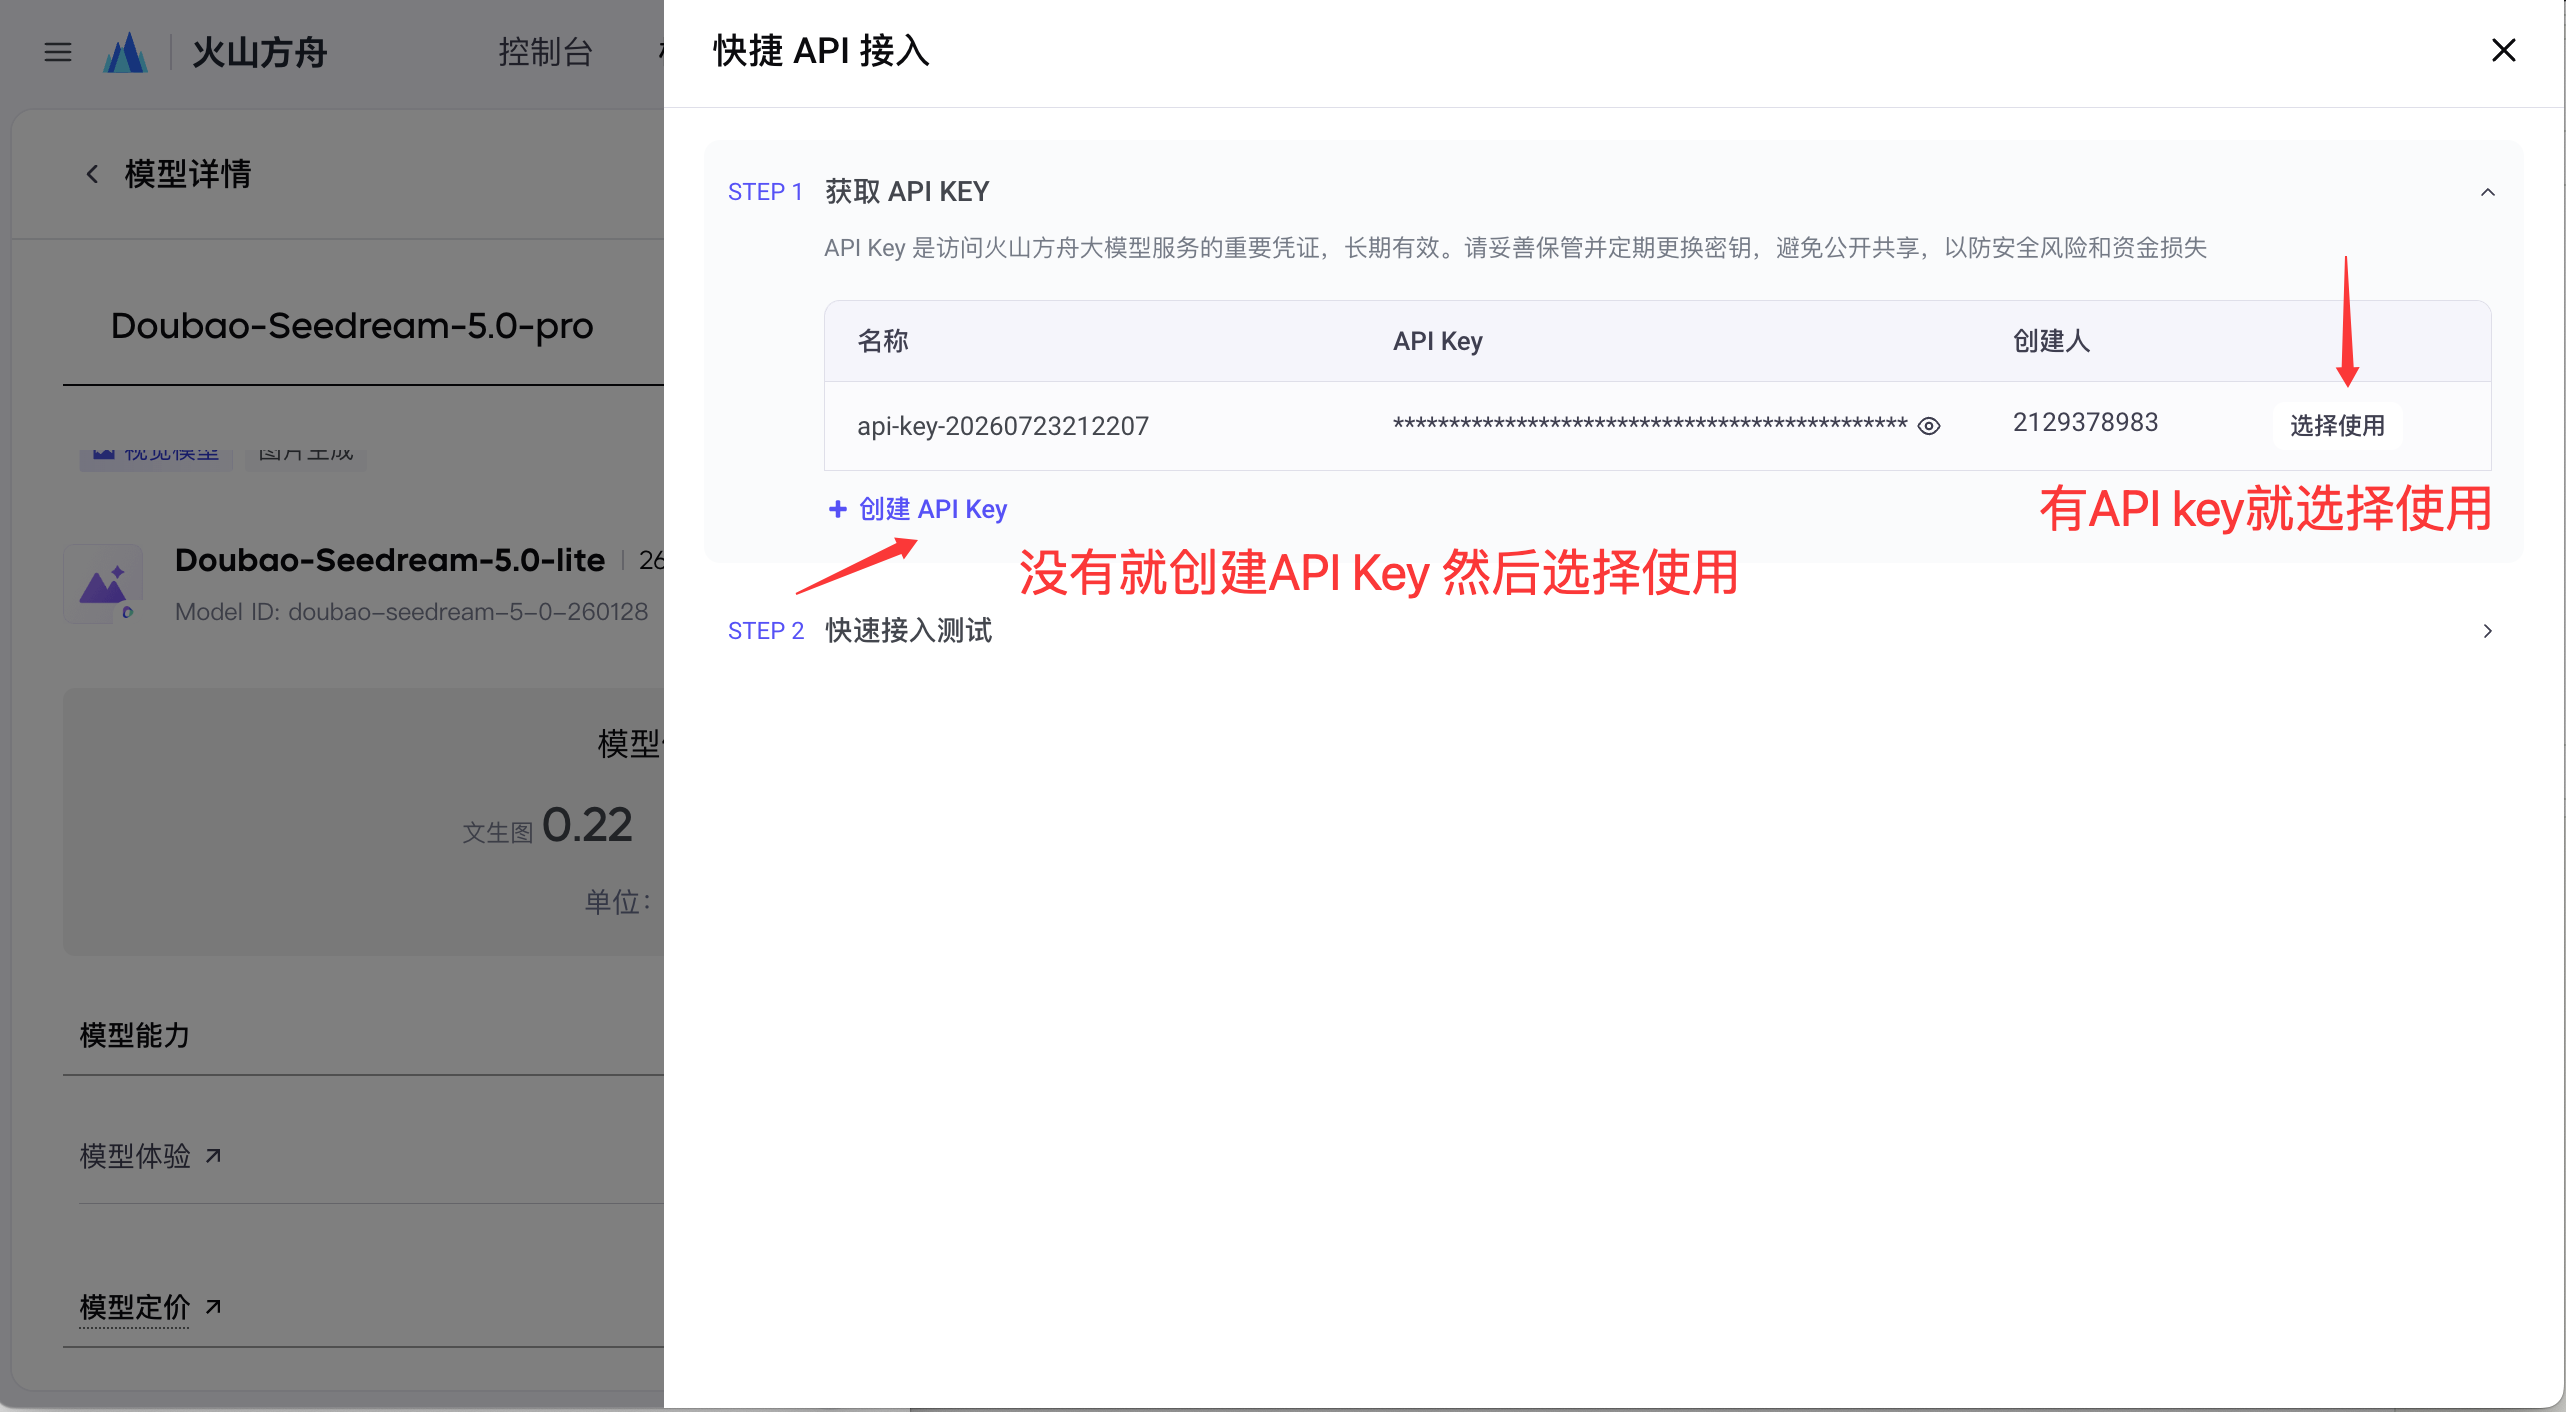Click the 快速接入测试 step title
This screenshot has width=2566, height=1412.
click(908, 631)
